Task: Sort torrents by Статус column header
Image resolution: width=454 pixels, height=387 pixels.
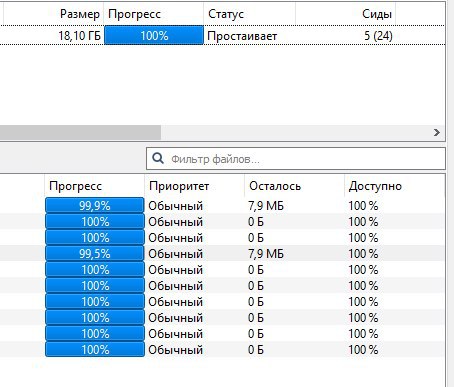Action: coord(226,14)
